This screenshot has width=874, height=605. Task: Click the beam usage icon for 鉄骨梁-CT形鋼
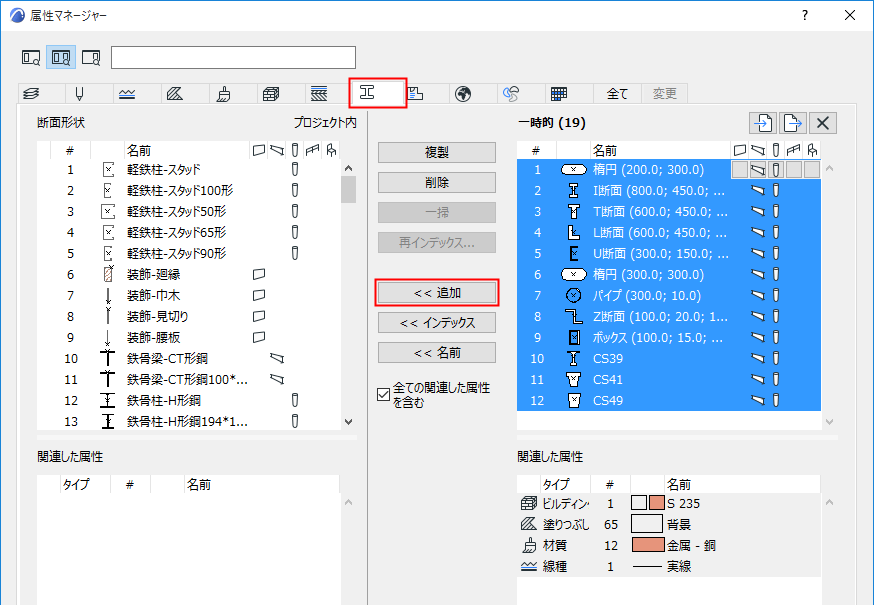click(x=277, y=359)
